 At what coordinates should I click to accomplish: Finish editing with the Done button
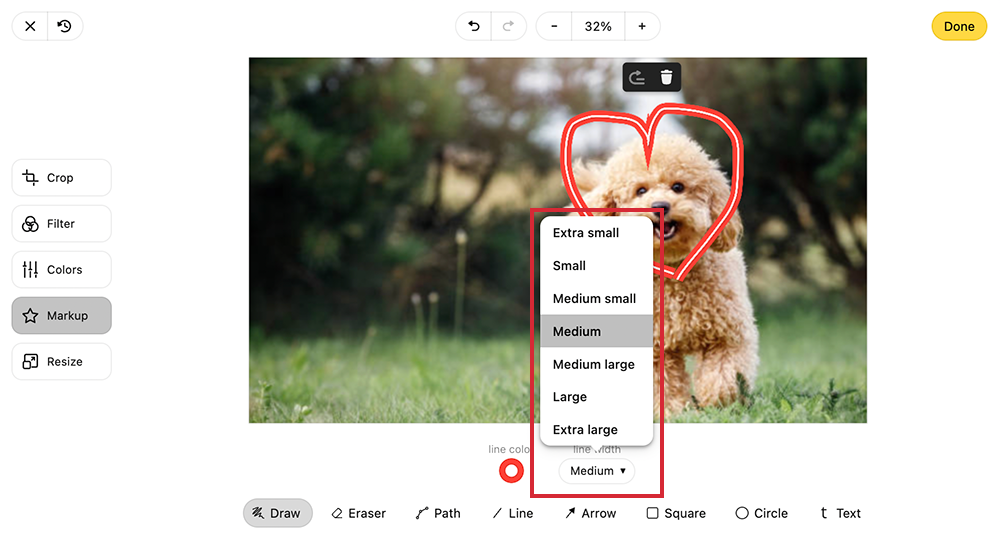click(959, 26)
